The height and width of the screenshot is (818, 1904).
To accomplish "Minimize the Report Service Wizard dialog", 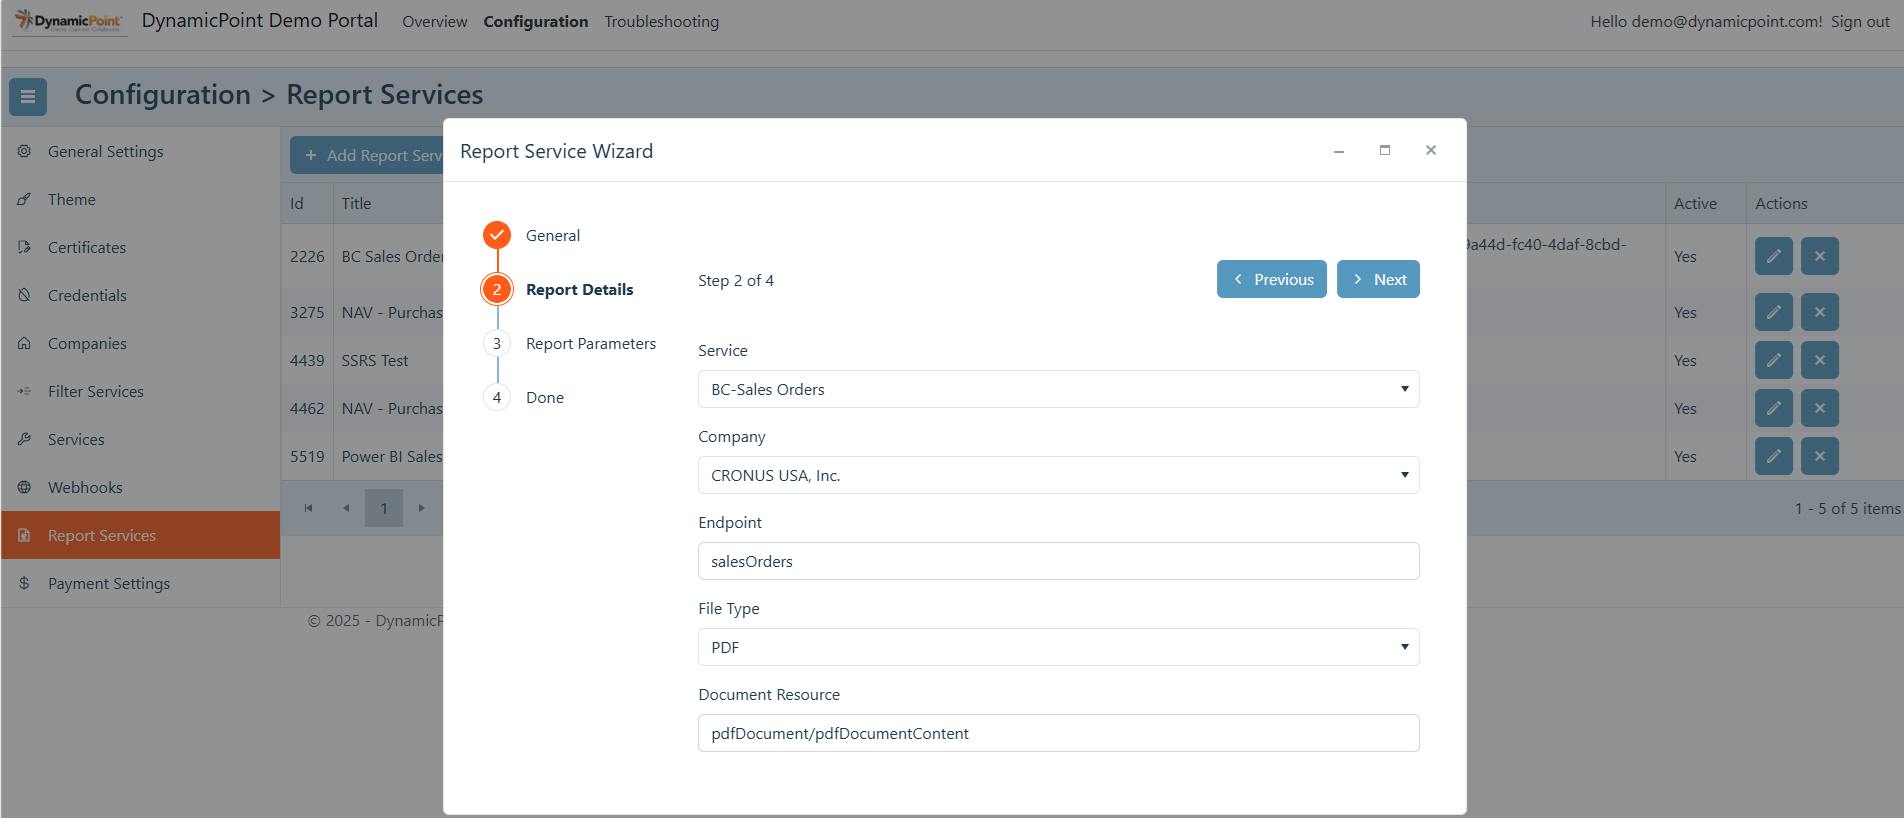I will 1339,151.
